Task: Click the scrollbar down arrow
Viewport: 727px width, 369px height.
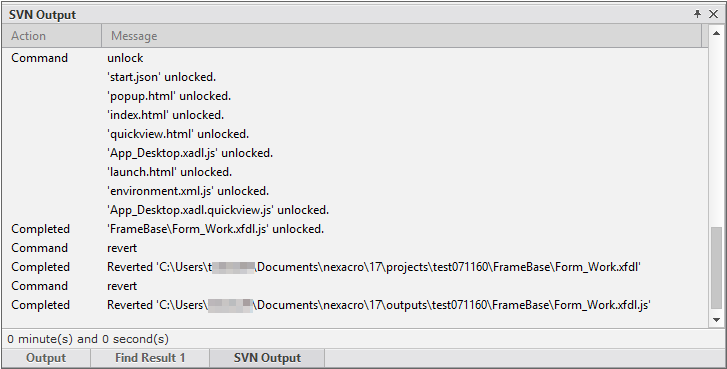Action: [716, 319]
